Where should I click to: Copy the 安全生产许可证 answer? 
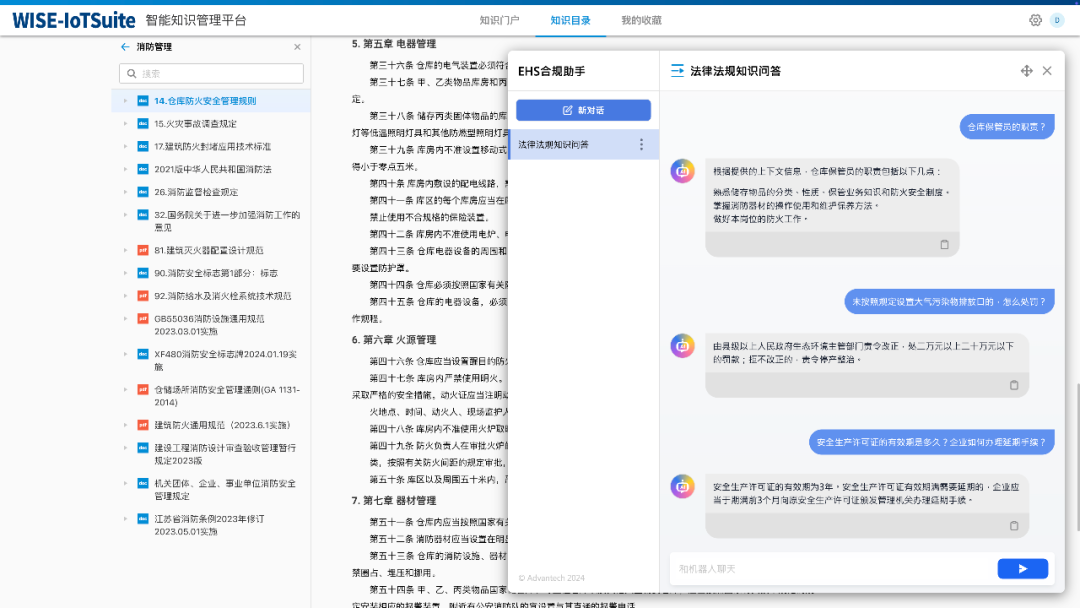point(1014,525)
